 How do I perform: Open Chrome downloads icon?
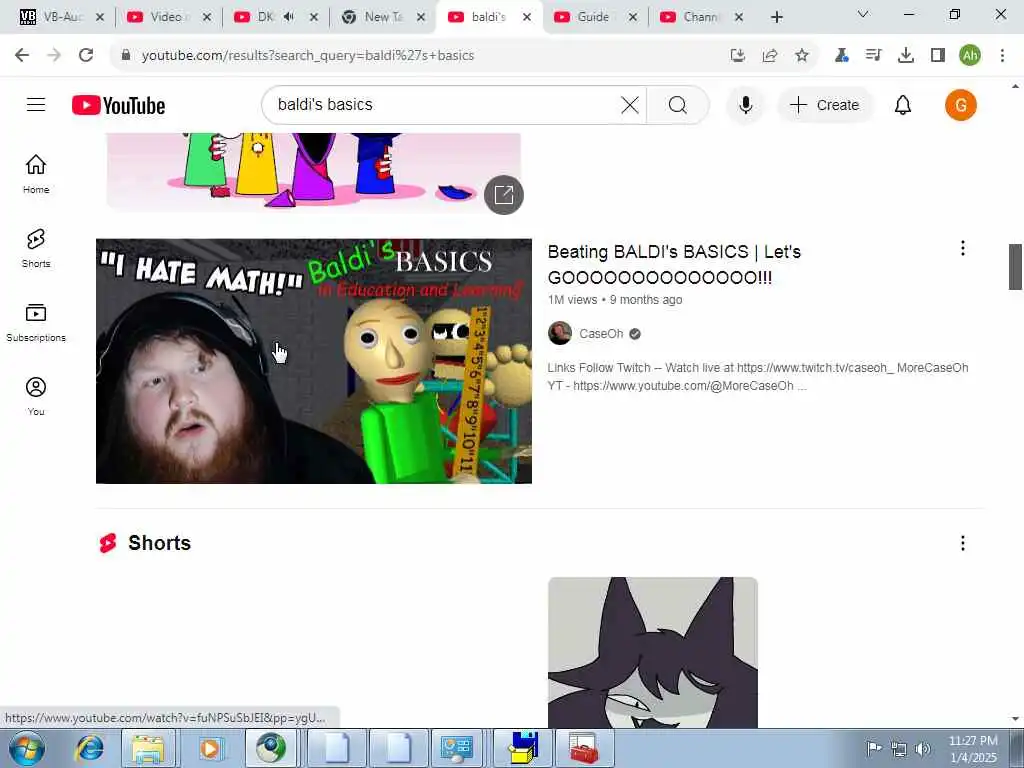906,56
